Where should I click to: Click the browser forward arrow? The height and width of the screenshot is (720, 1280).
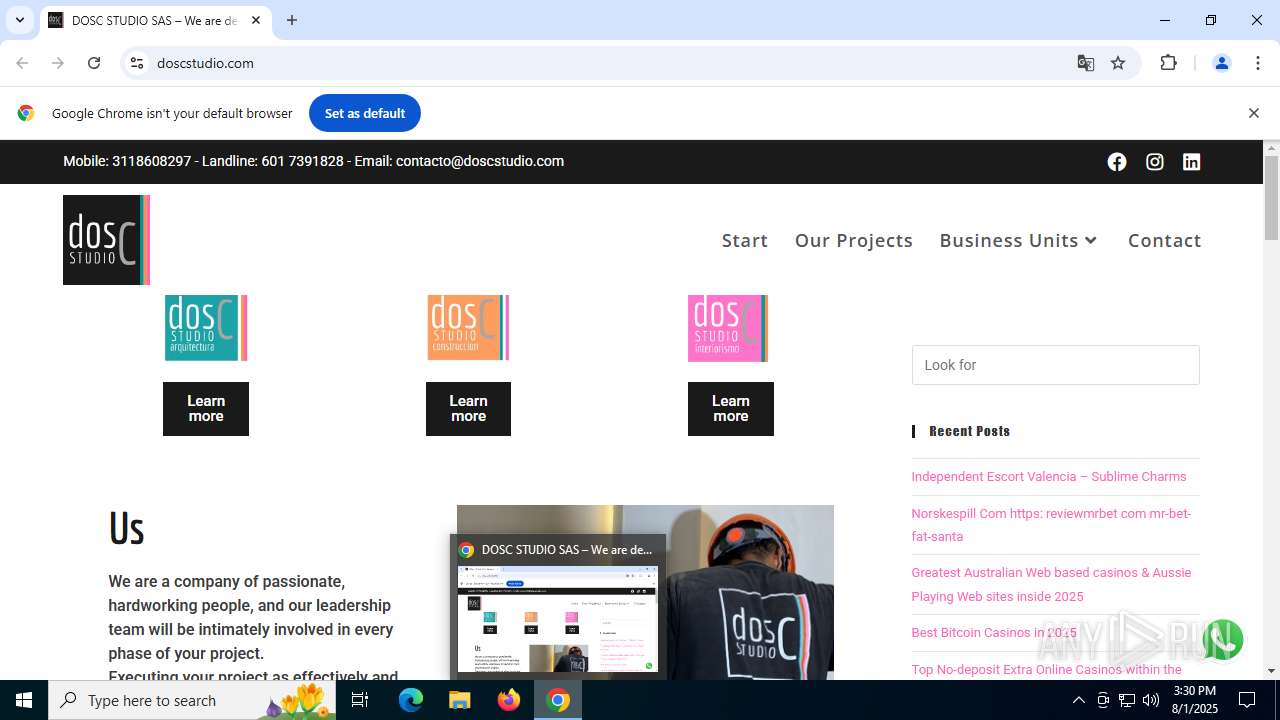coord(58,63)
